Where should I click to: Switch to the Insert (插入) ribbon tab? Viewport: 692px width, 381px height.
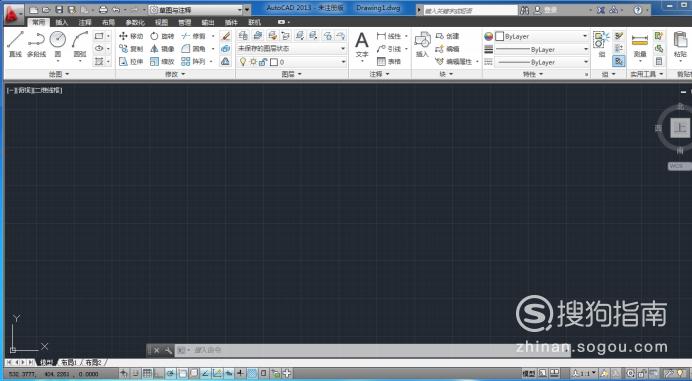point(62,22)
